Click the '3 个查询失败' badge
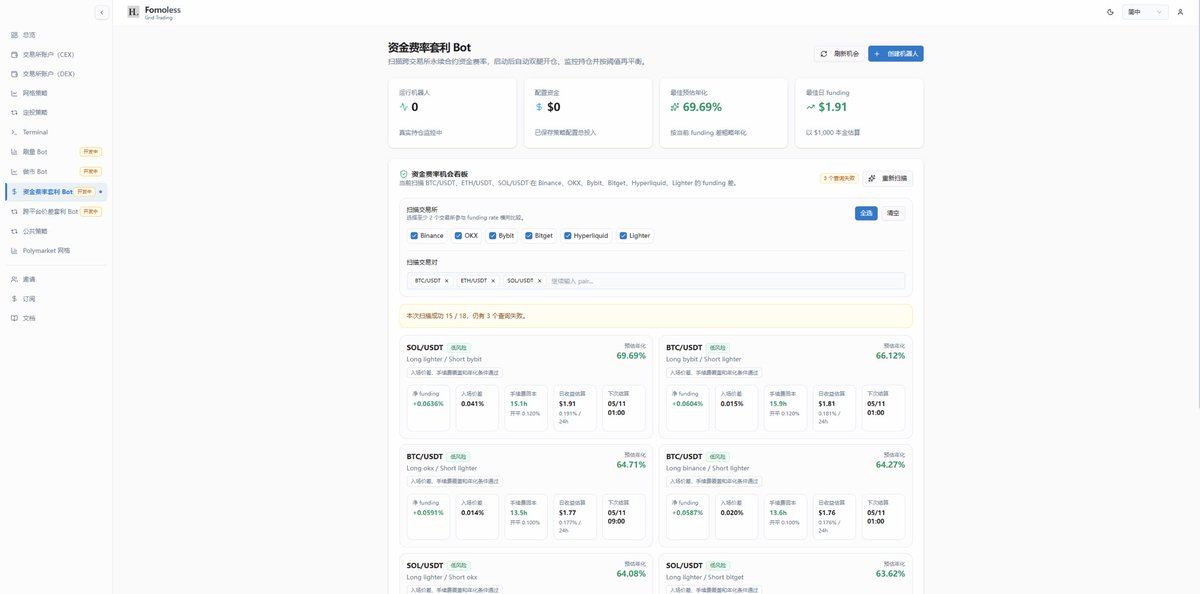Viewport: 1200px width, 594px height. point(839,178)
